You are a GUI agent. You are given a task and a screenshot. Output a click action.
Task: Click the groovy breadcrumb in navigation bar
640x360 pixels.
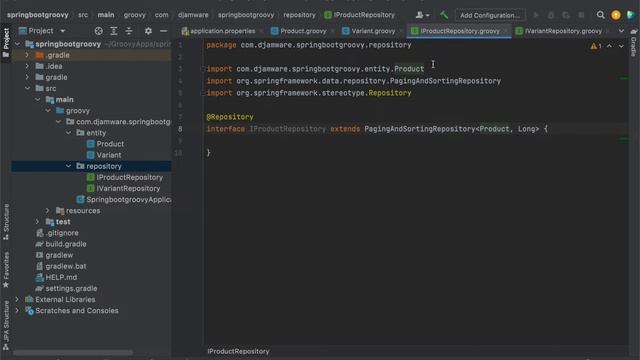134,15
